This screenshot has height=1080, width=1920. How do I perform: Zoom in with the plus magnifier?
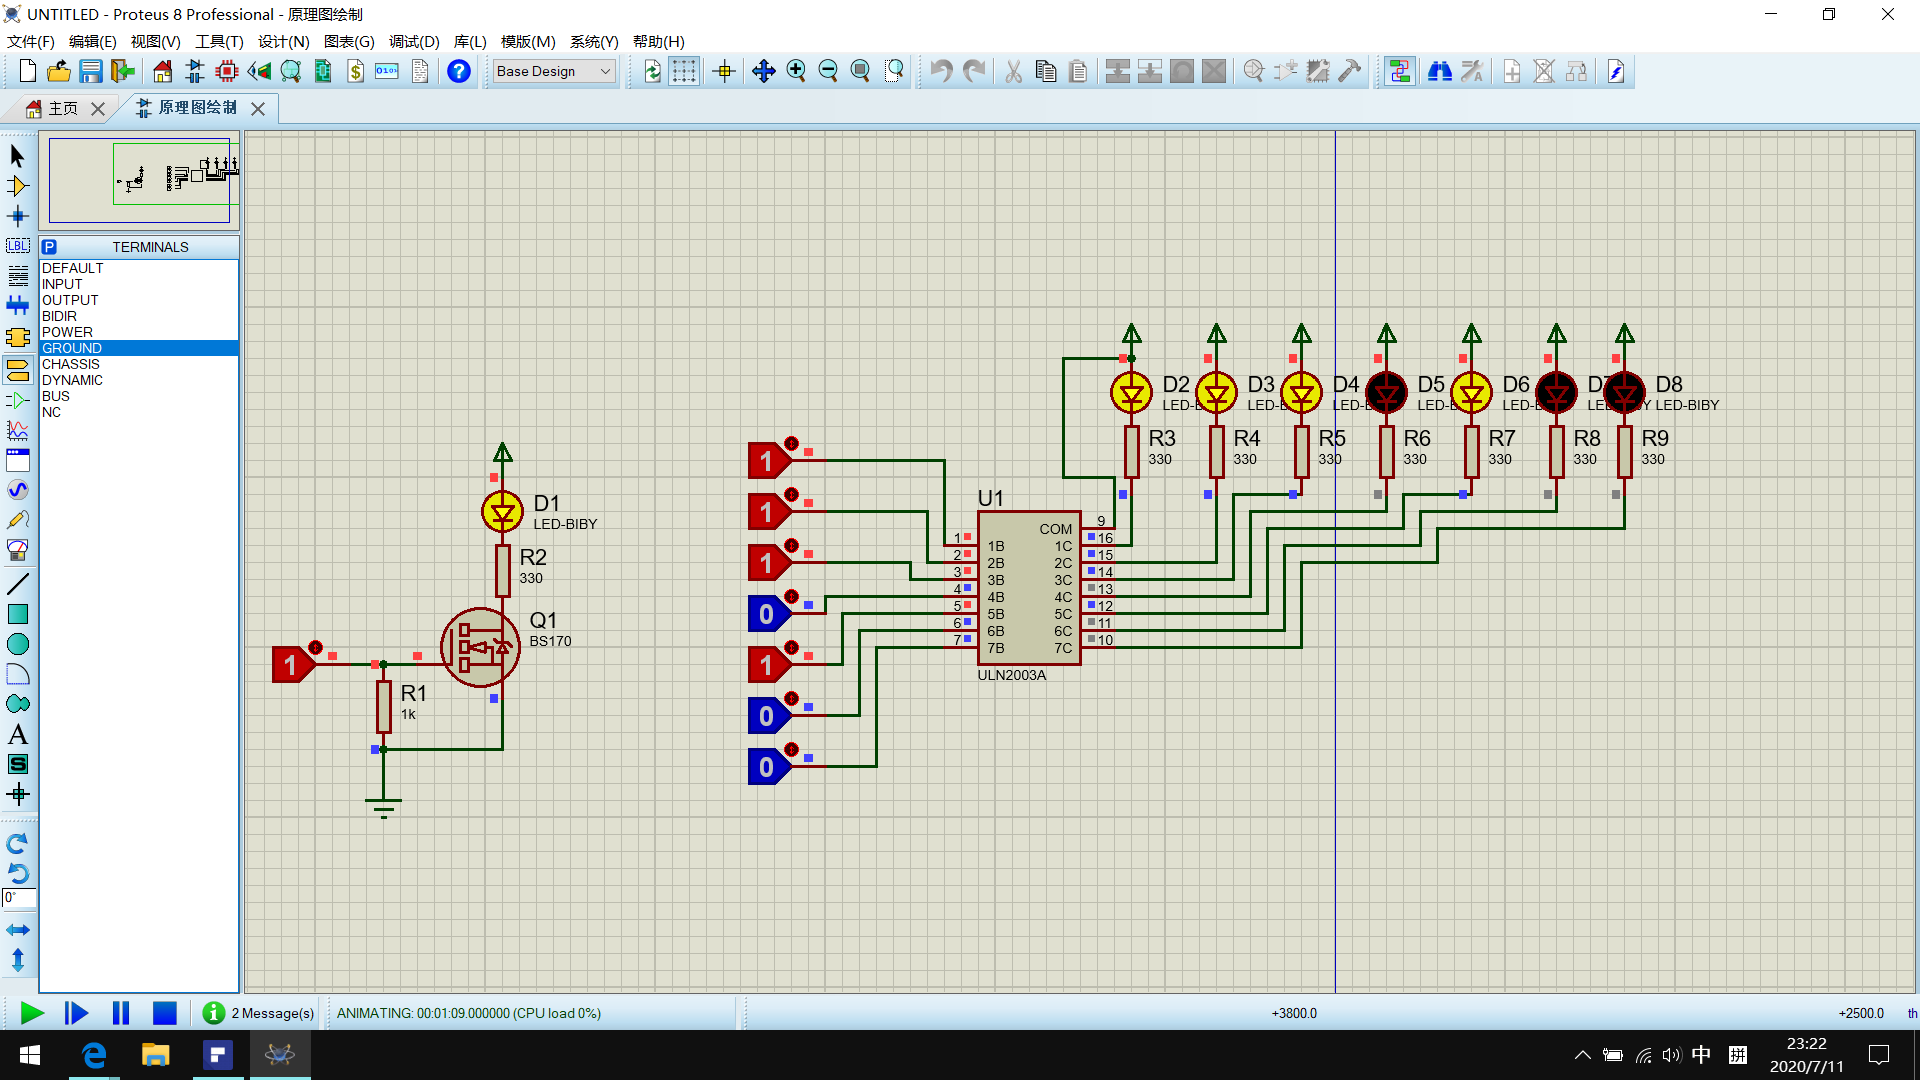pyautogui.click(x=796, y=71)
